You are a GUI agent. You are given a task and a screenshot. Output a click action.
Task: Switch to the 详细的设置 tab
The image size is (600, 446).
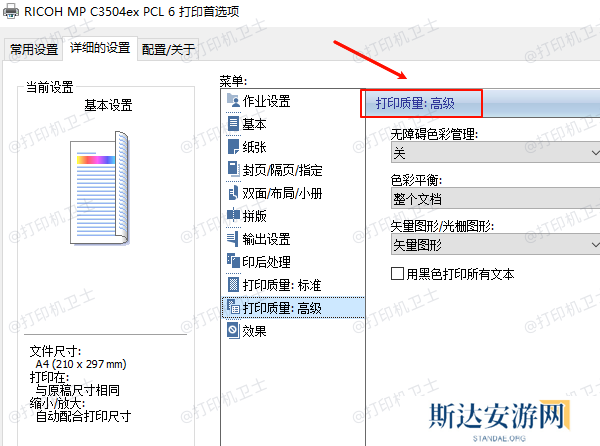click(100, 48)
